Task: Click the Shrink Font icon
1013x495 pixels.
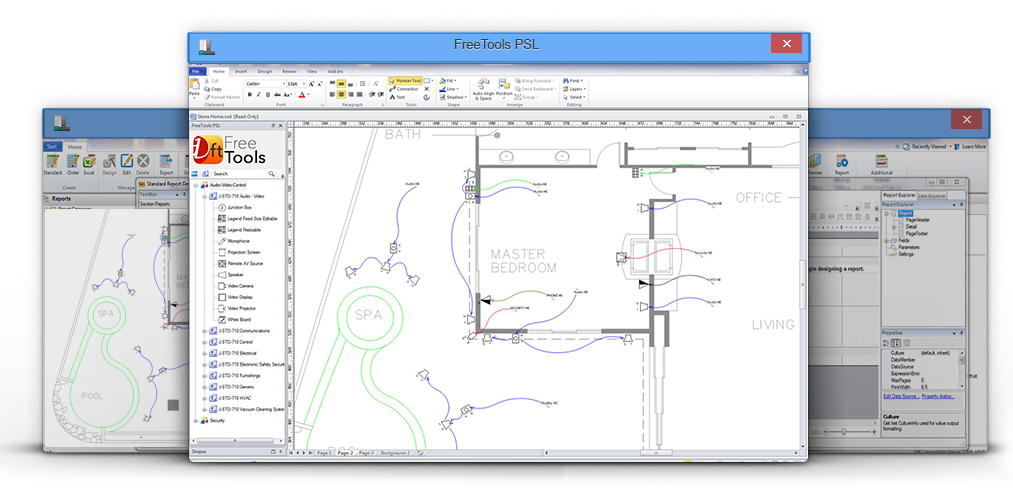Action: pos(320,84)
